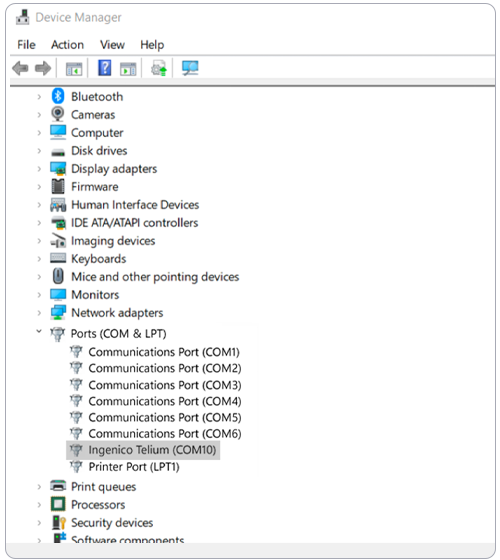Select Ingenico Telium (COM10) device
500x560 pixels.
point(152,450)
